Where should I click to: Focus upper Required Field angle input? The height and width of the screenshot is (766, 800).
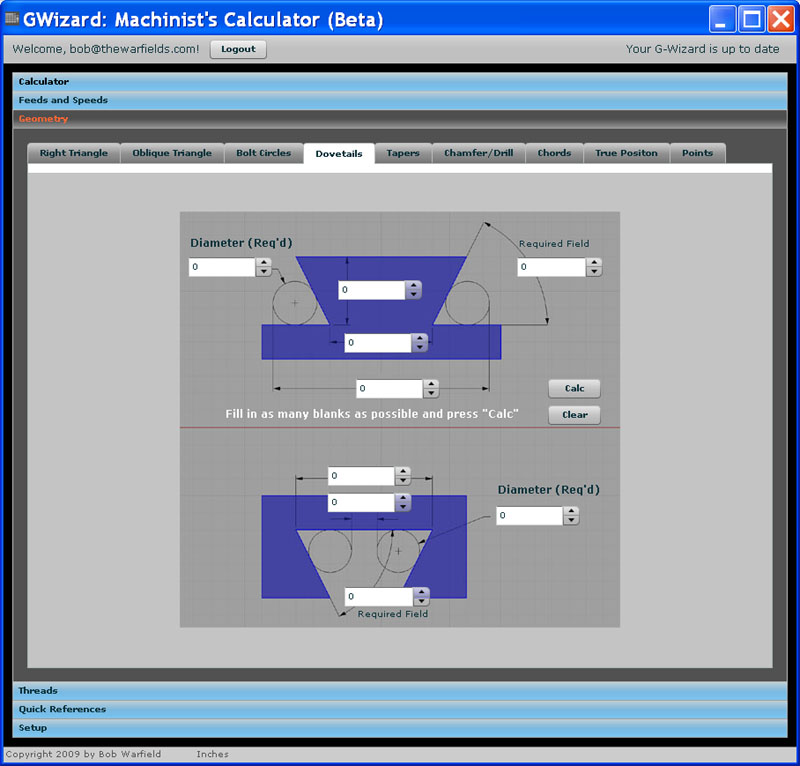click(x=552, y=267)
